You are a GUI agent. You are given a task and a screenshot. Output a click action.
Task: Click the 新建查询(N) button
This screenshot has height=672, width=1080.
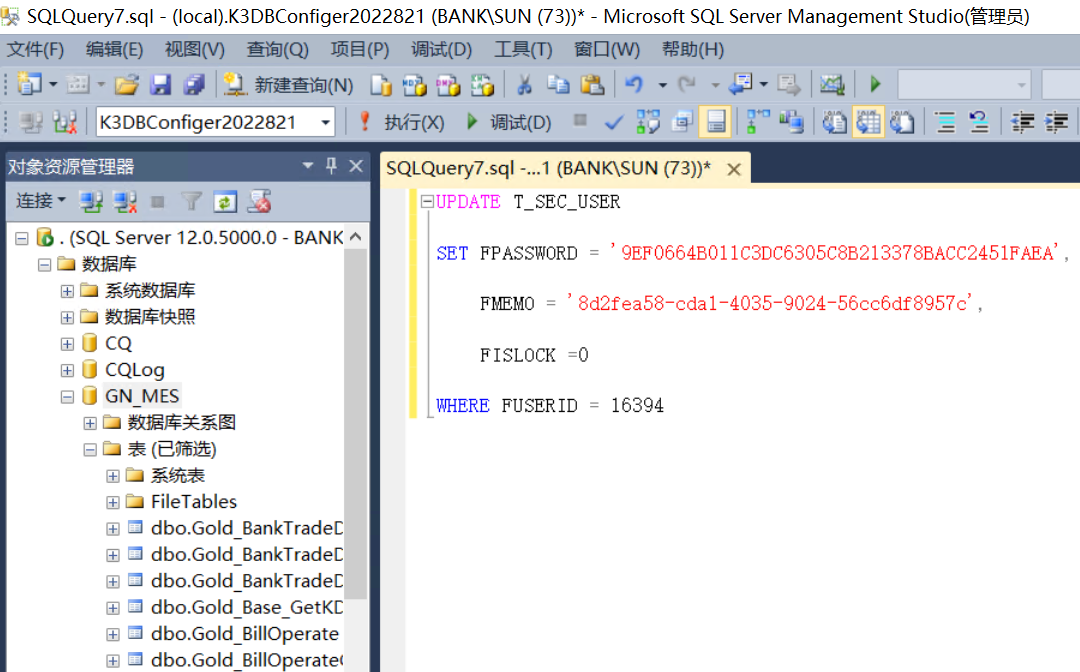pos(289,85)
